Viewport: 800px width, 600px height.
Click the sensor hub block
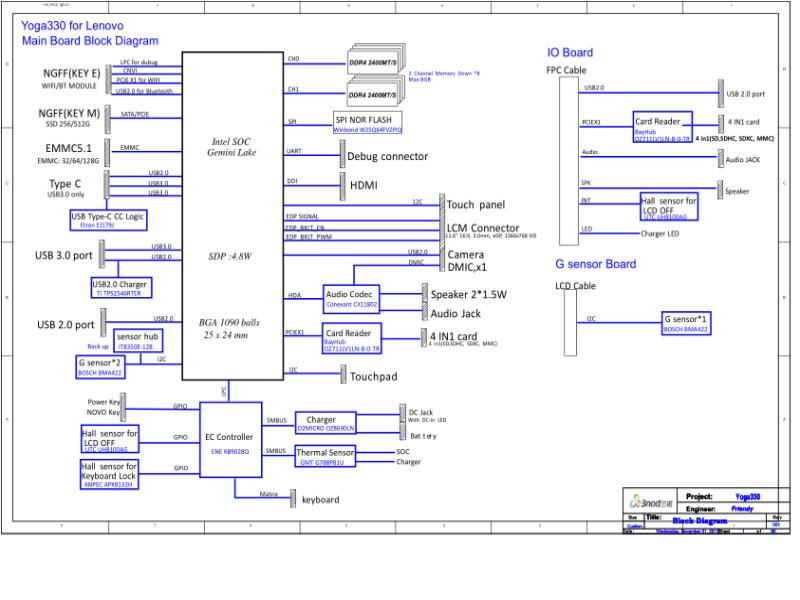coord(138,340)
